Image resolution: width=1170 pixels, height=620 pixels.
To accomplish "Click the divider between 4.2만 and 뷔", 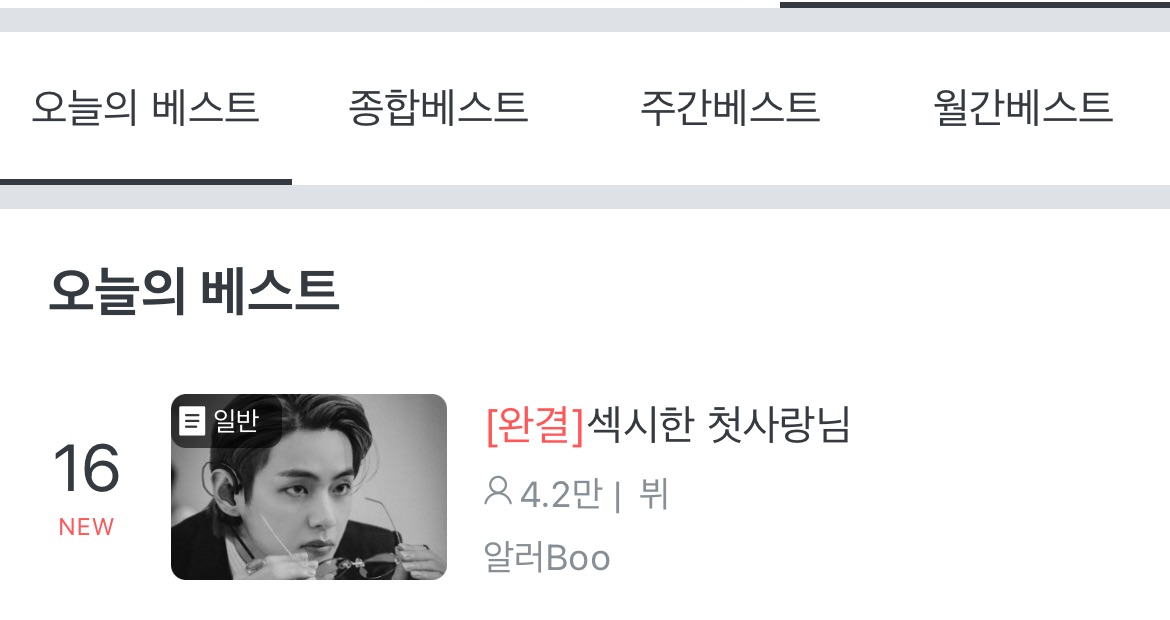I will click(618, 497).
